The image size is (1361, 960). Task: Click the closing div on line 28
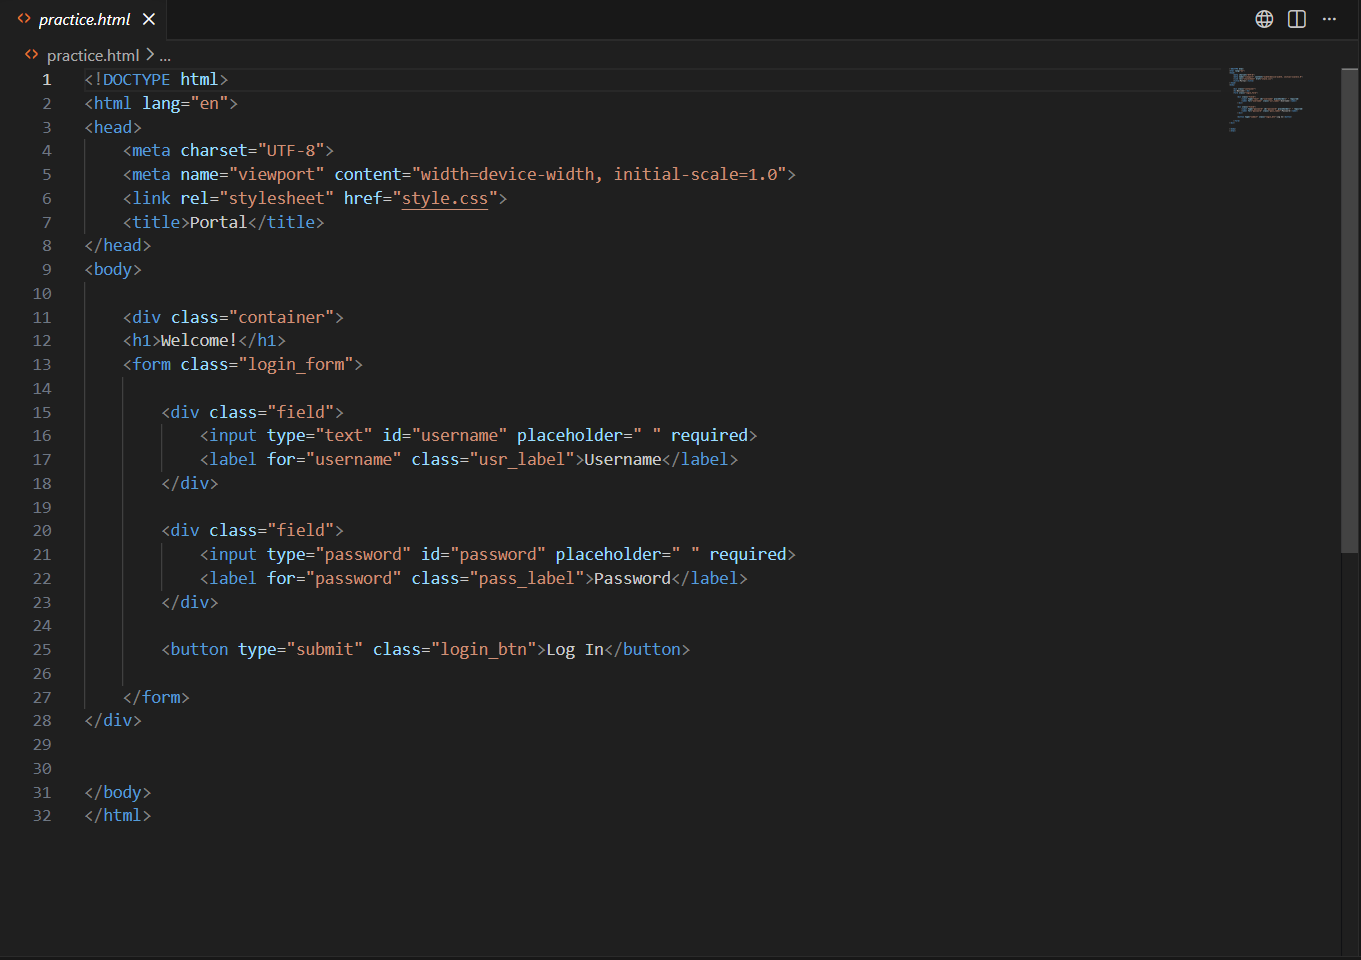click(x=113, y=720)
